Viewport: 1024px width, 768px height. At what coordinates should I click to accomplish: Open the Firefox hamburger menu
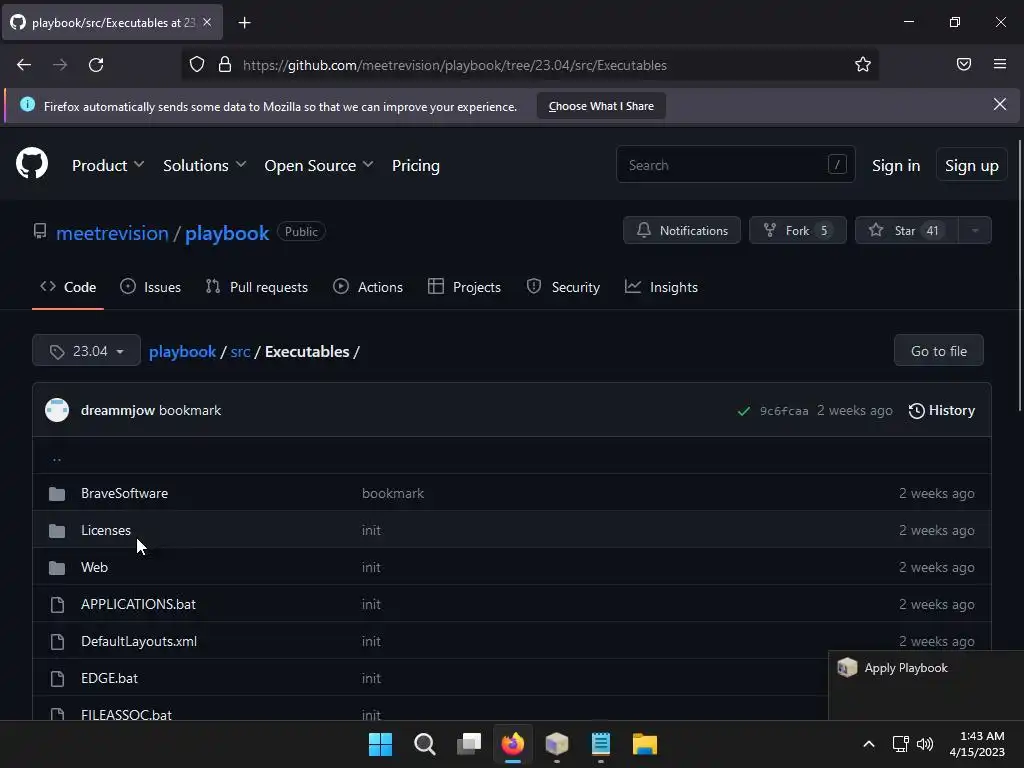click(1000, 64)
